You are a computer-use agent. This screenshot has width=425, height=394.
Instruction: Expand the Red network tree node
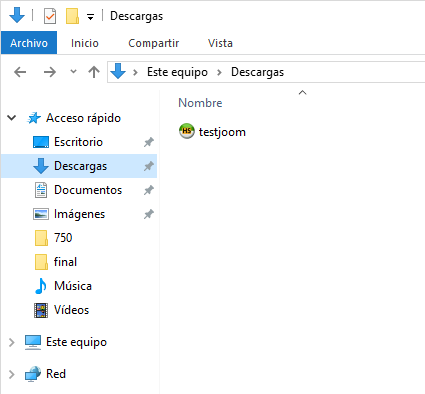tap(12, 374)
